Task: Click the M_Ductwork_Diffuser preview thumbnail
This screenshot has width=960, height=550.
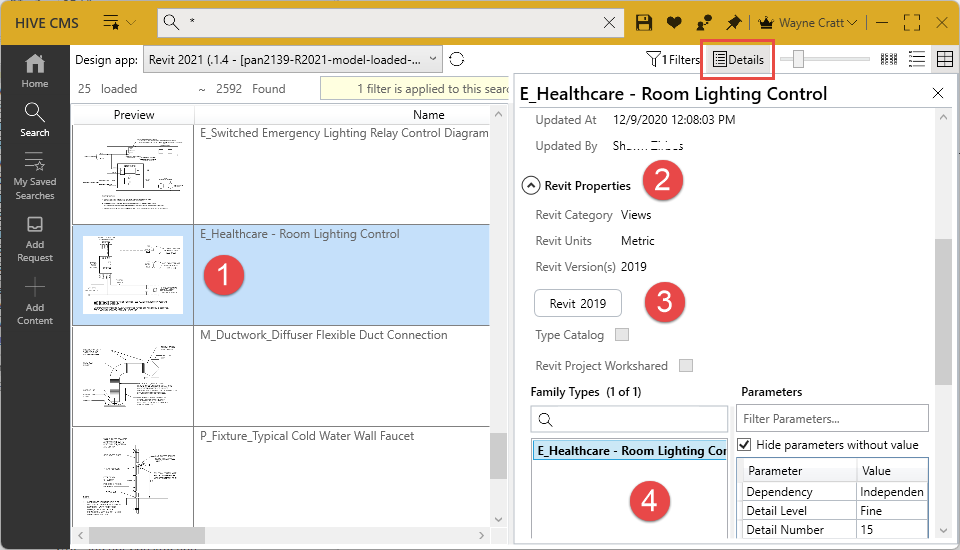Action: [x=133, y=376]
